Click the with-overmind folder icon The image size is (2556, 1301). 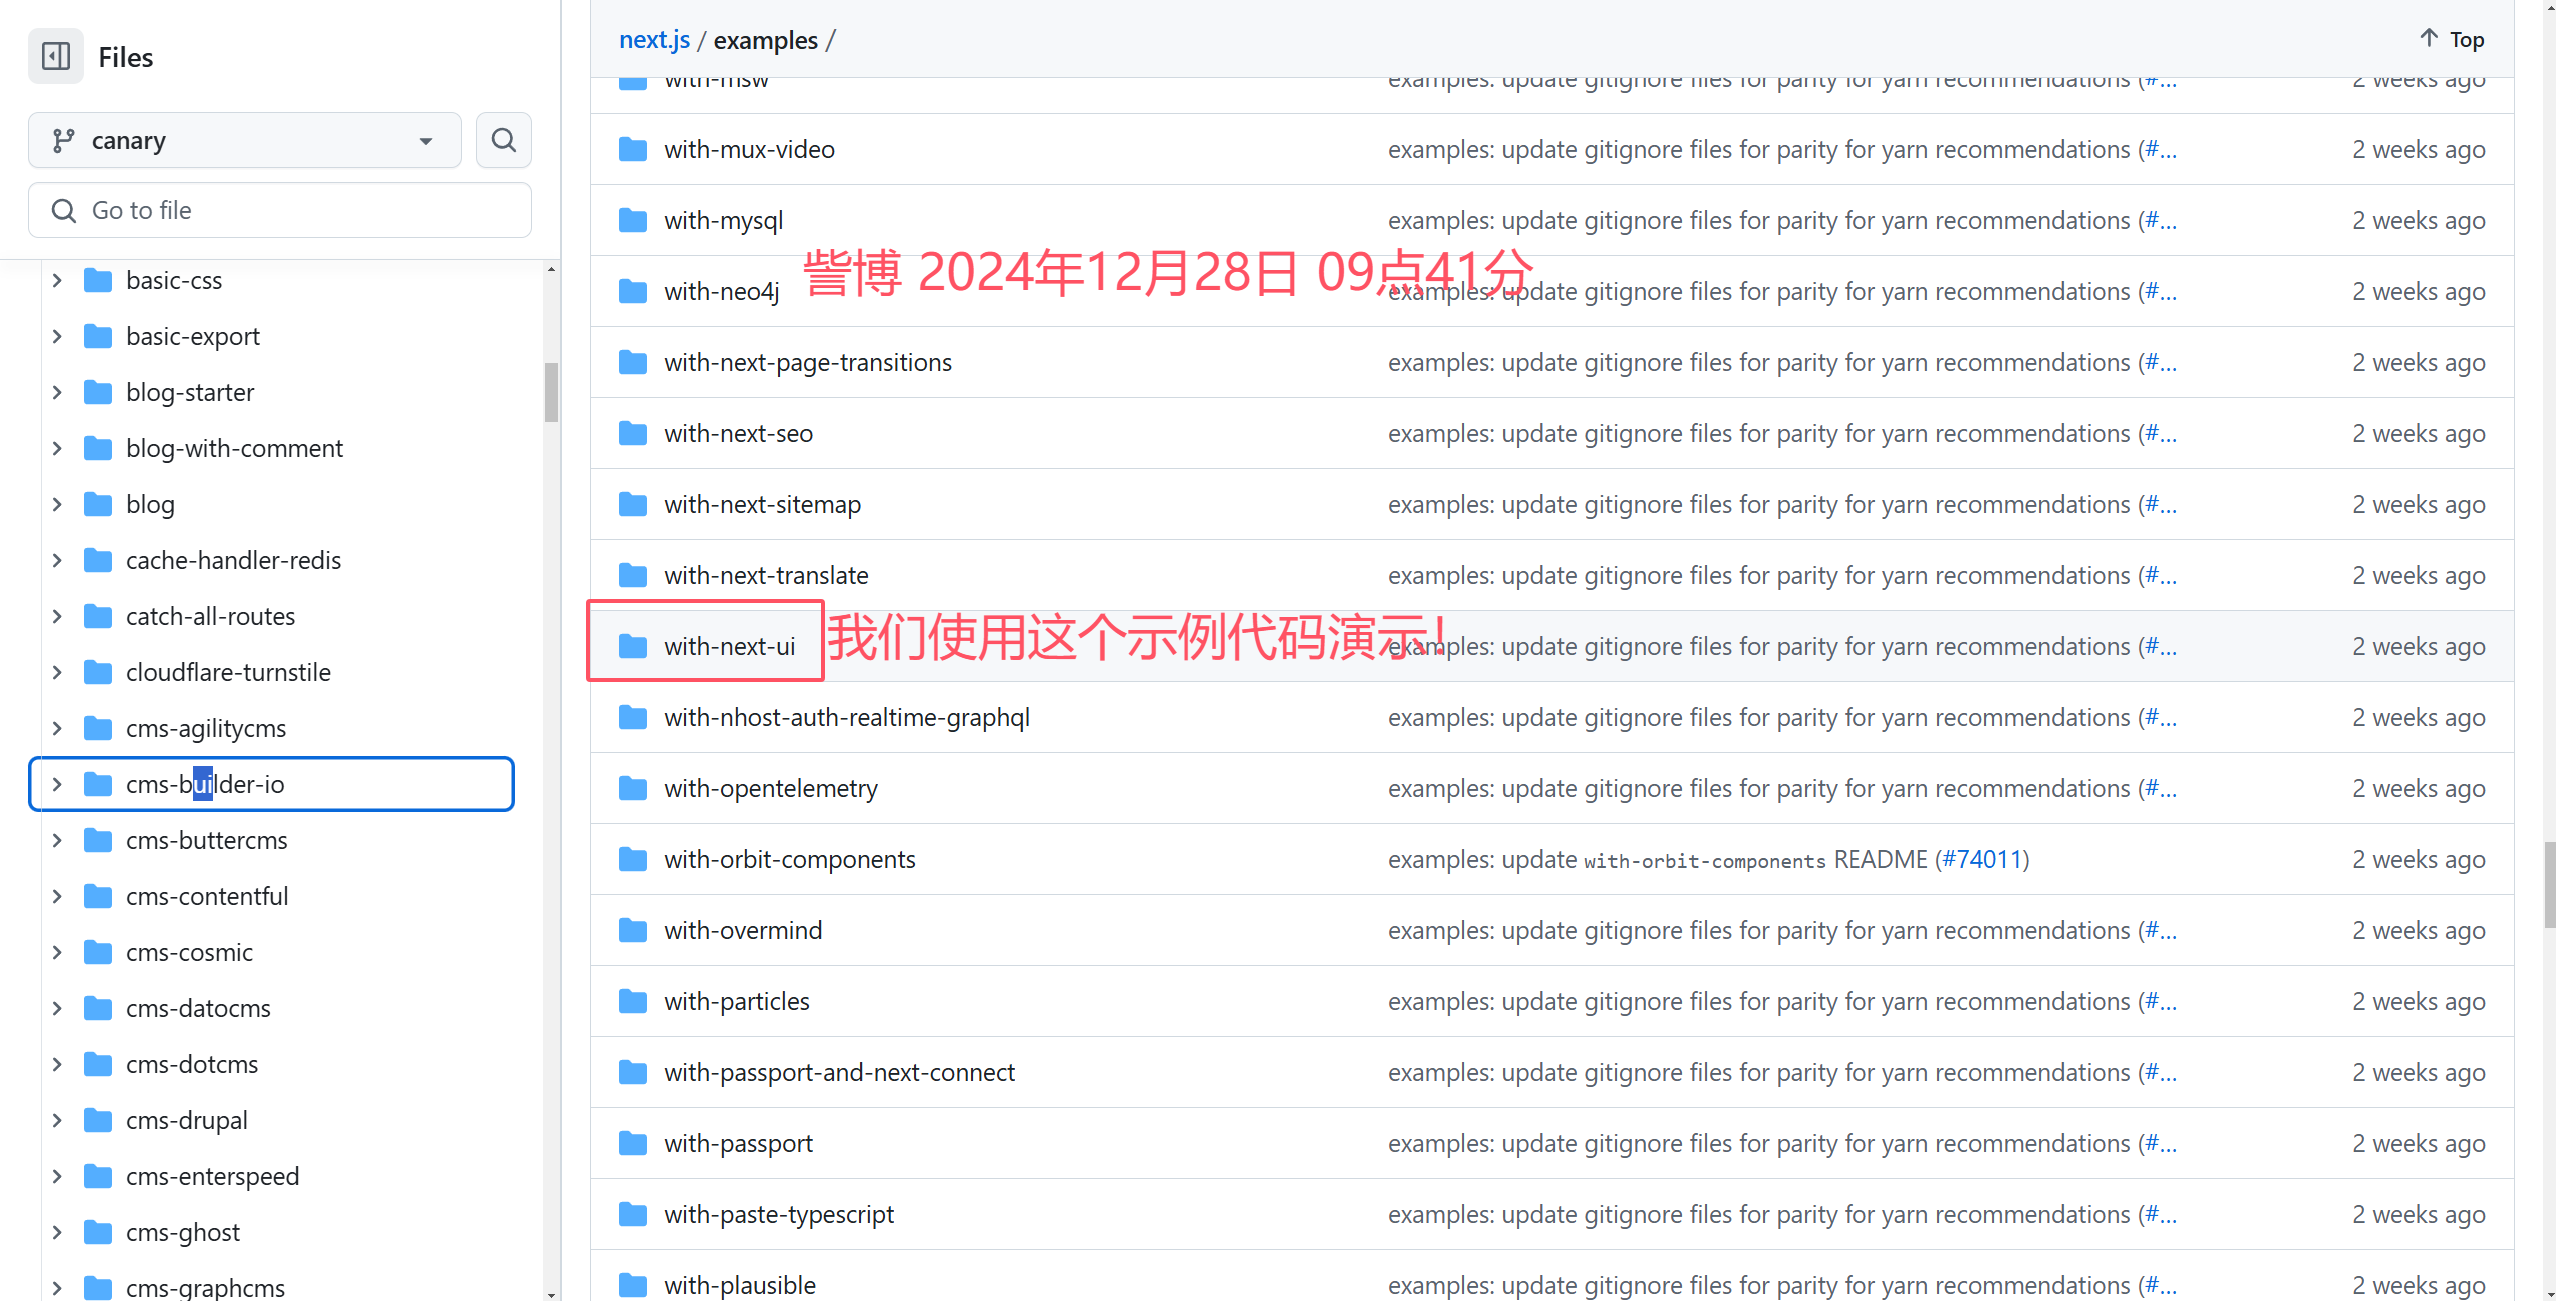[633, 930]
